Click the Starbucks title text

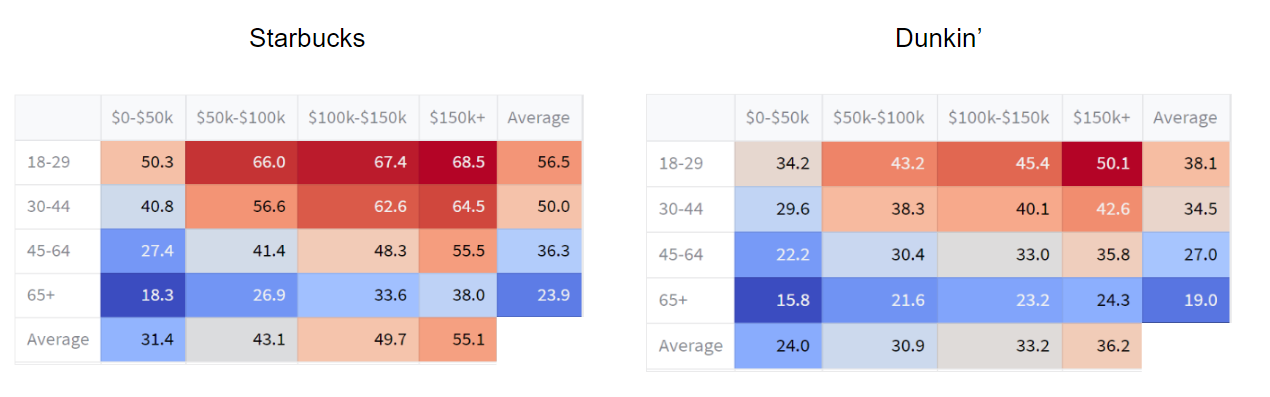[x=307, y=39]
